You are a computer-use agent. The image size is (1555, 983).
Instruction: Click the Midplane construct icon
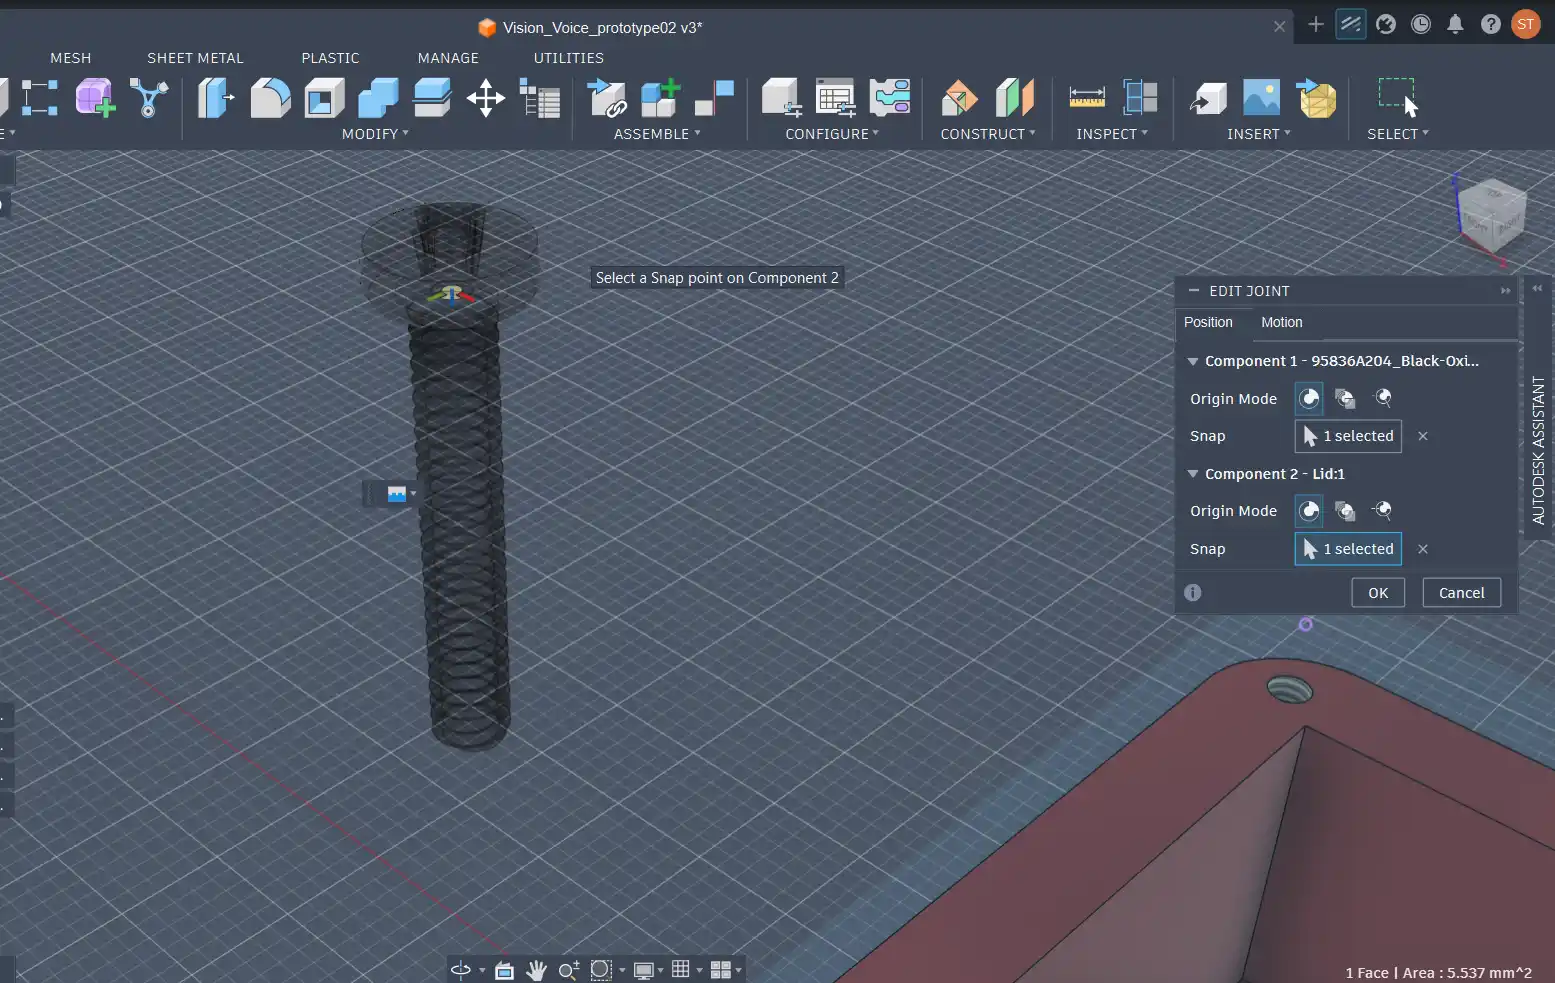pyautogui.click(x=1014, y=98)
